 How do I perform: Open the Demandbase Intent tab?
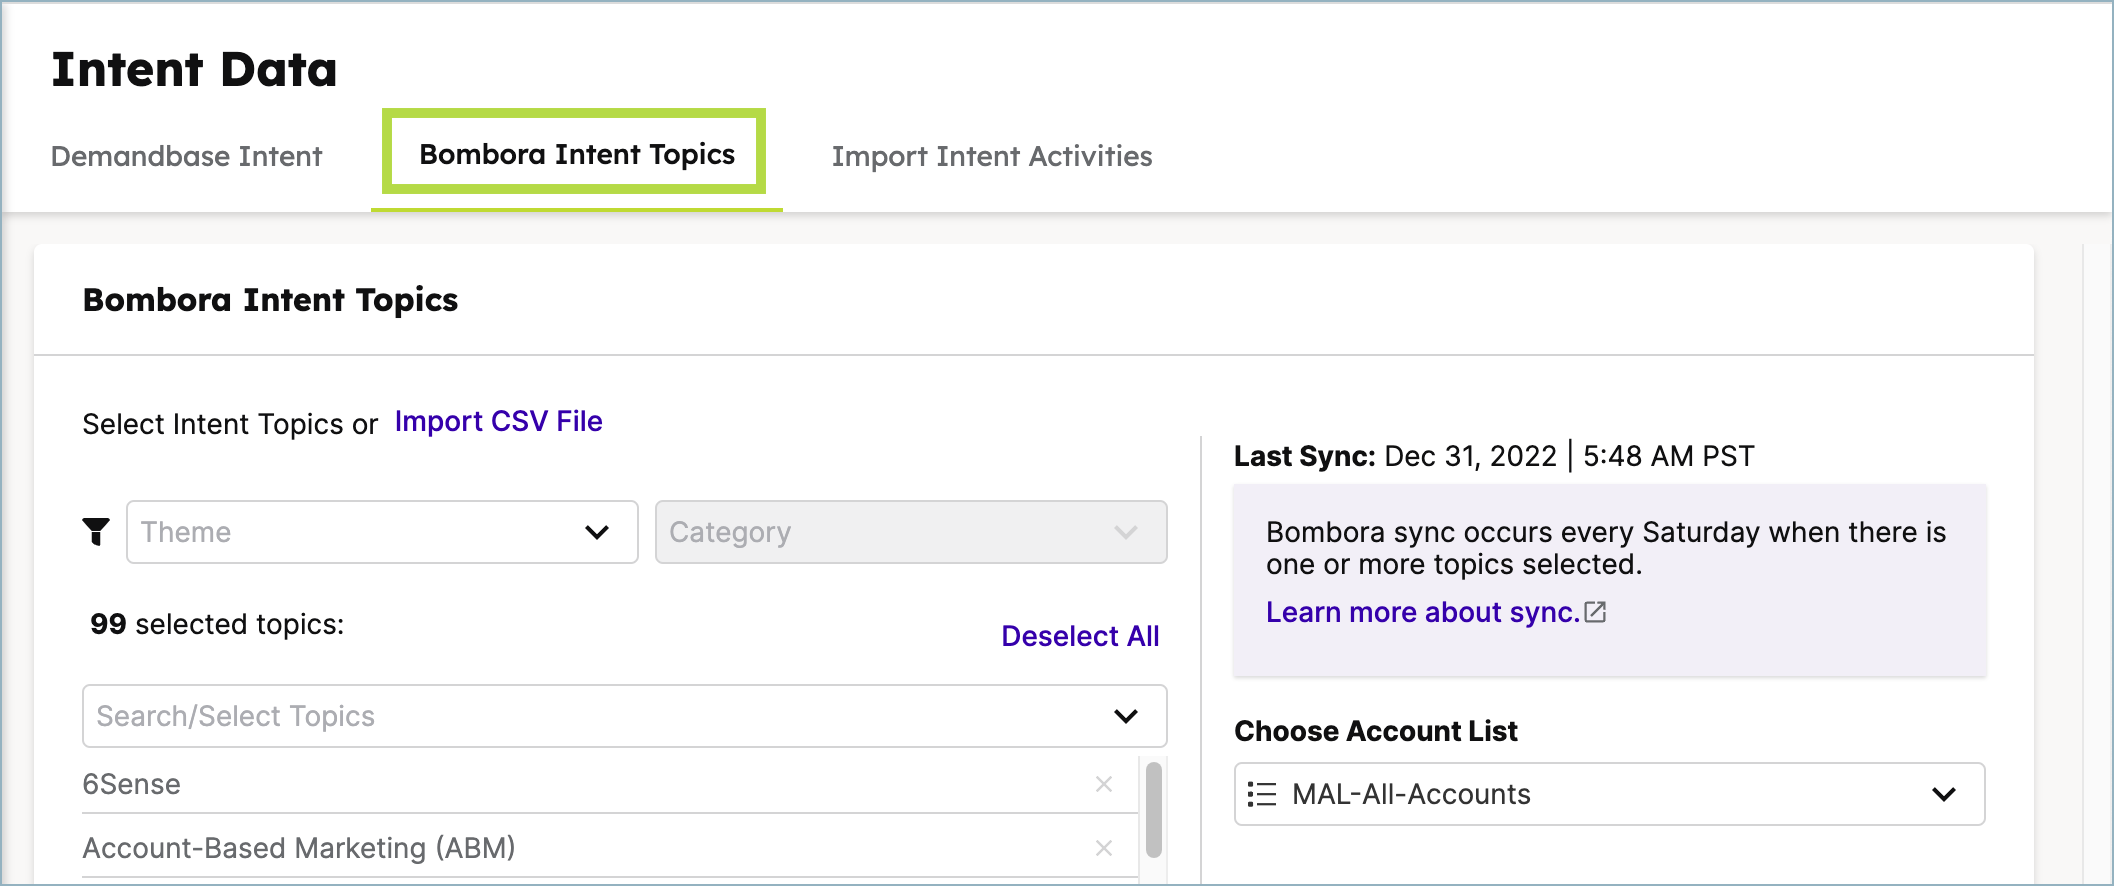(x=186, y=156)
